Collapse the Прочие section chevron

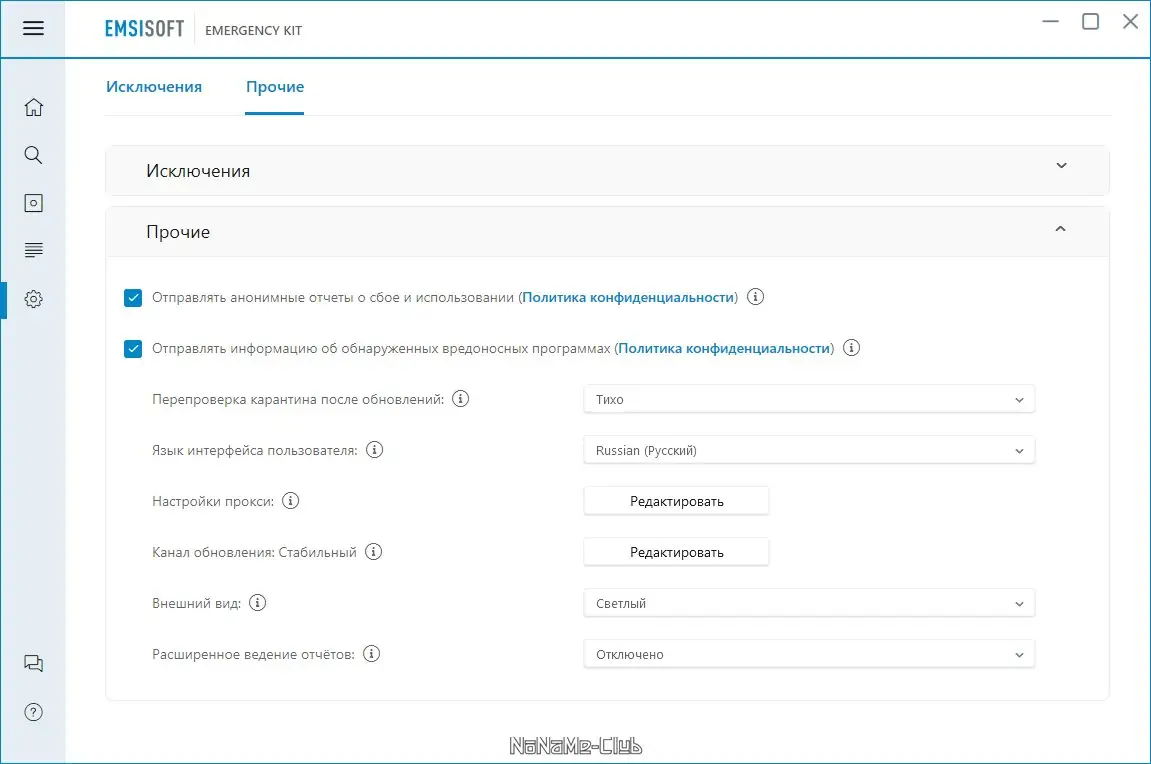tap(1061, 229)
